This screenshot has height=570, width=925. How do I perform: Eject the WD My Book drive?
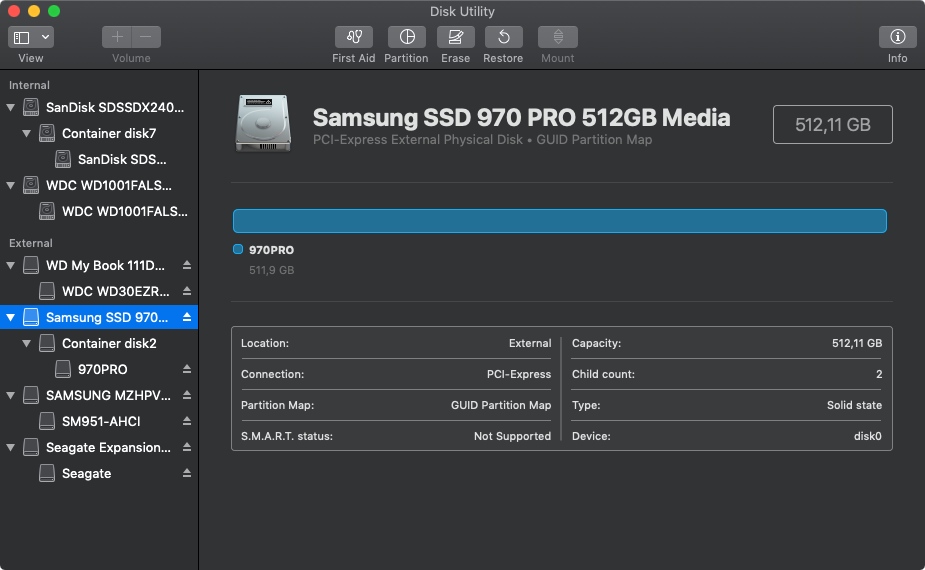tap(186, 265)
